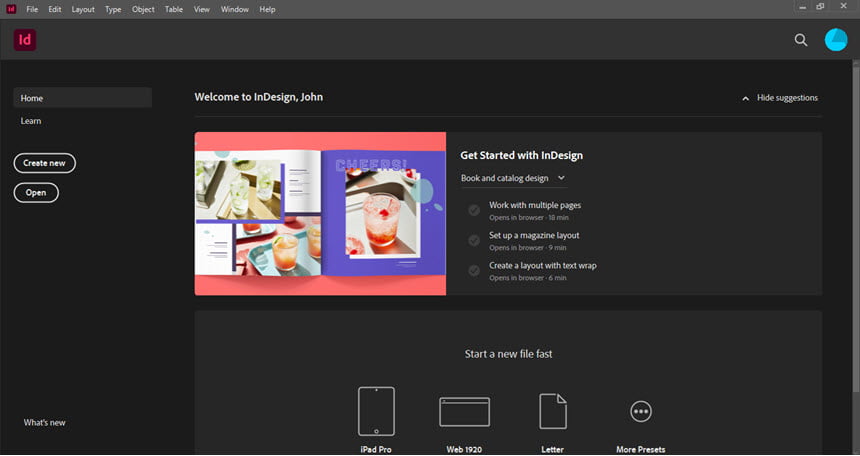Collapse suggestions with the Hide suggestions chevron

tap(745, 98)
